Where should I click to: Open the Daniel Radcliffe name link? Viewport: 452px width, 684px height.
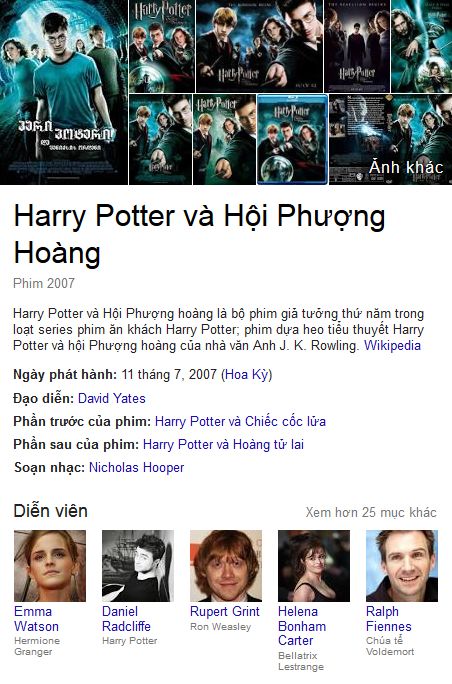click(126, 619)
